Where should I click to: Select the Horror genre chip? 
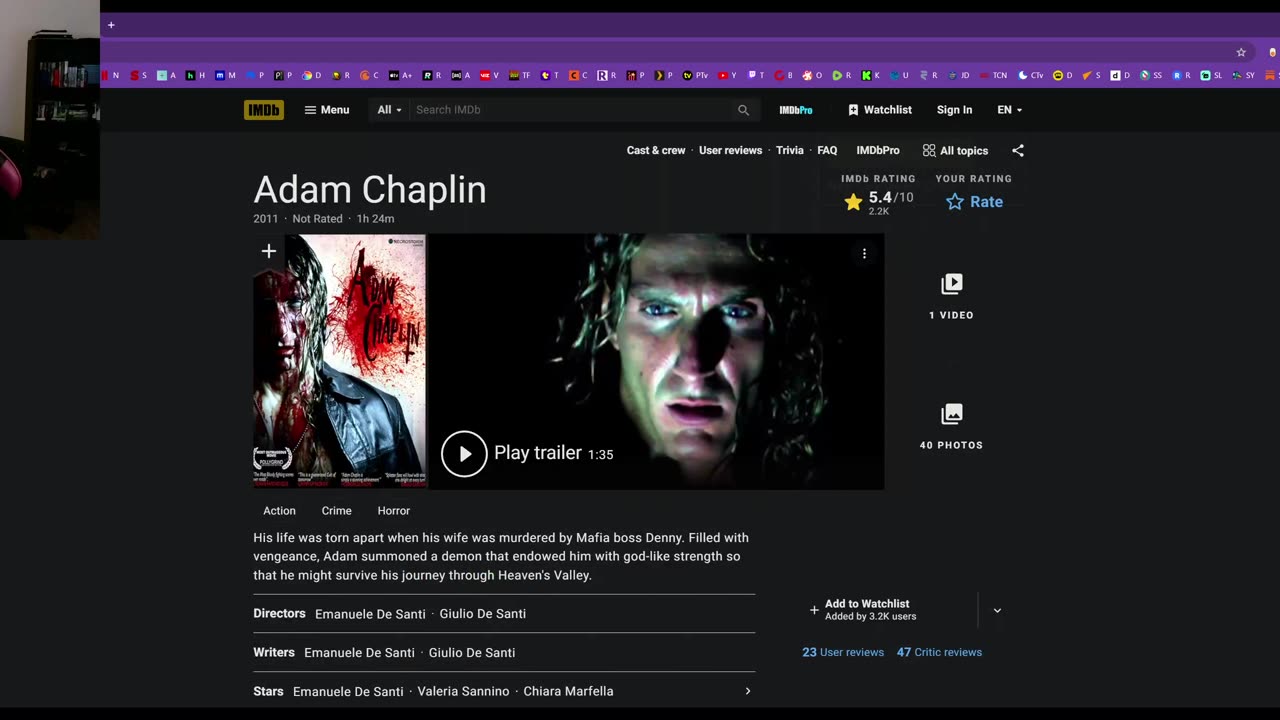(393, 511)
